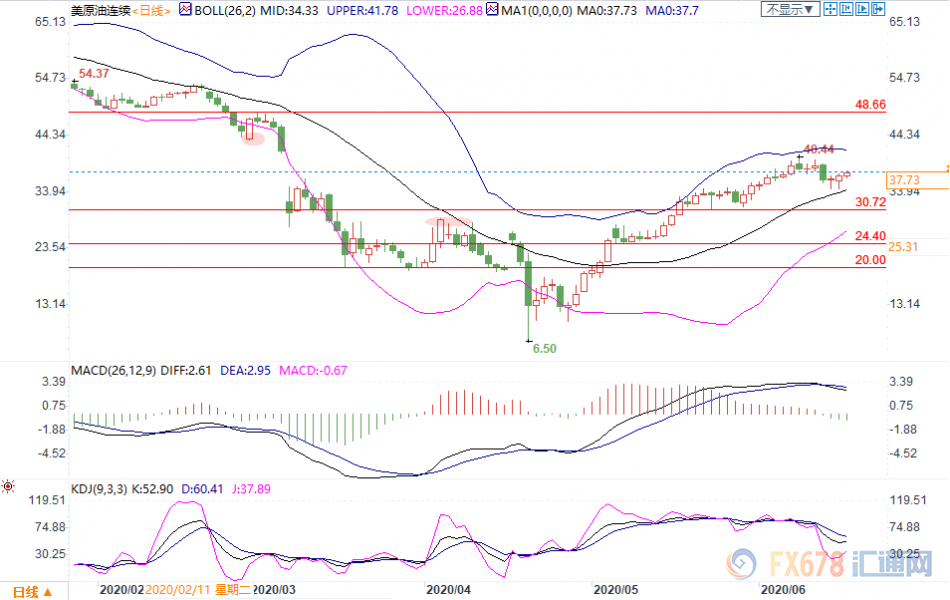Click the 2020/05 date axis label
The height and width of the screenshot is (600, 950).
click(616, 590)
